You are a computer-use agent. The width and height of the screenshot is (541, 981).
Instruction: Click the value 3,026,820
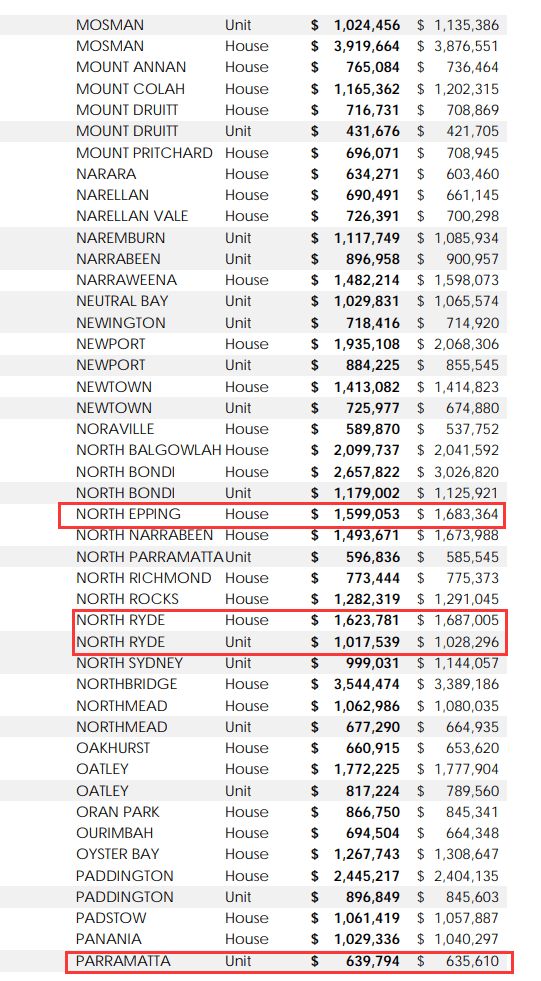[x=467, y=472]
